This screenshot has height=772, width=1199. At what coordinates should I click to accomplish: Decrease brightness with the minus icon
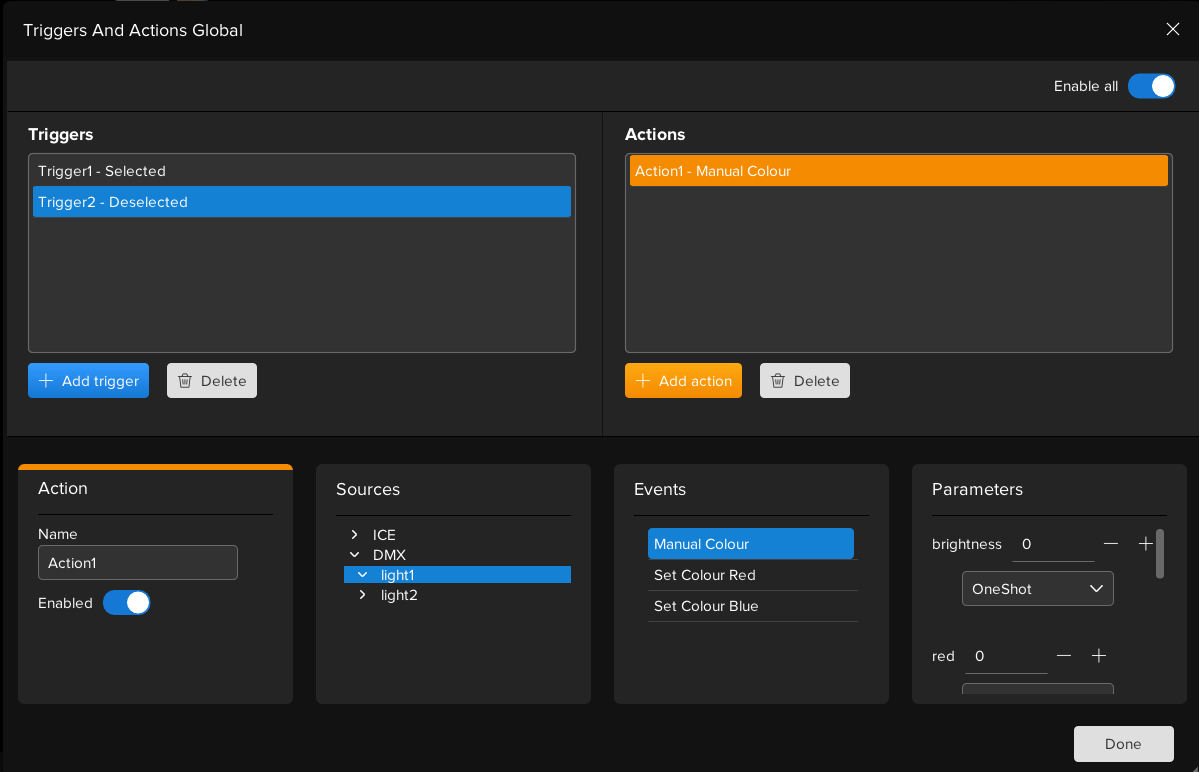pyautogui.click(x=1111, y=544)
